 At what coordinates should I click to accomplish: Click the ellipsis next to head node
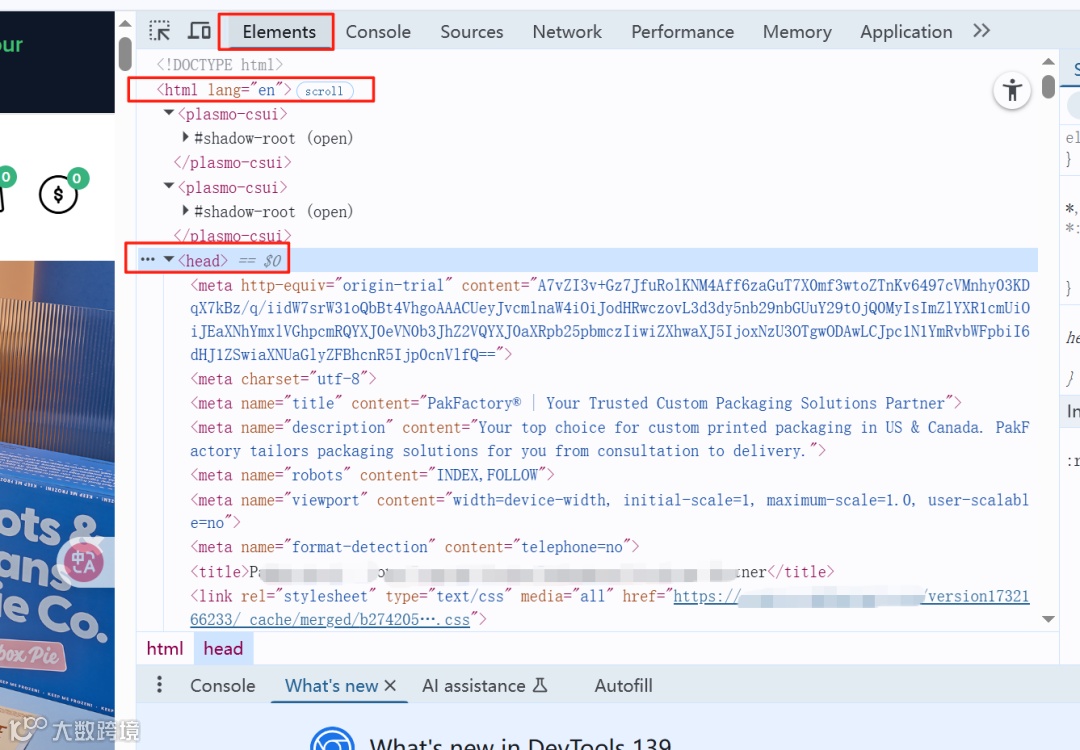[147, 260]
